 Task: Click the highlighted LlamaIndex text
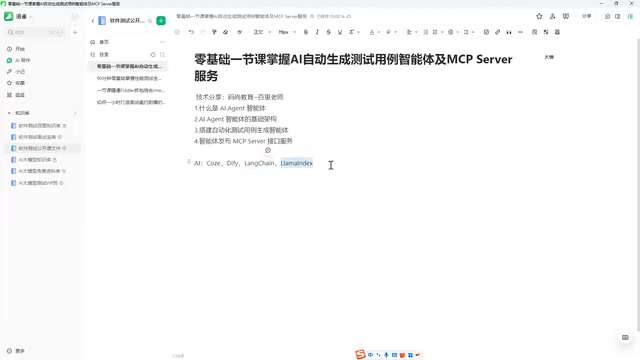(x=297, y=163)
